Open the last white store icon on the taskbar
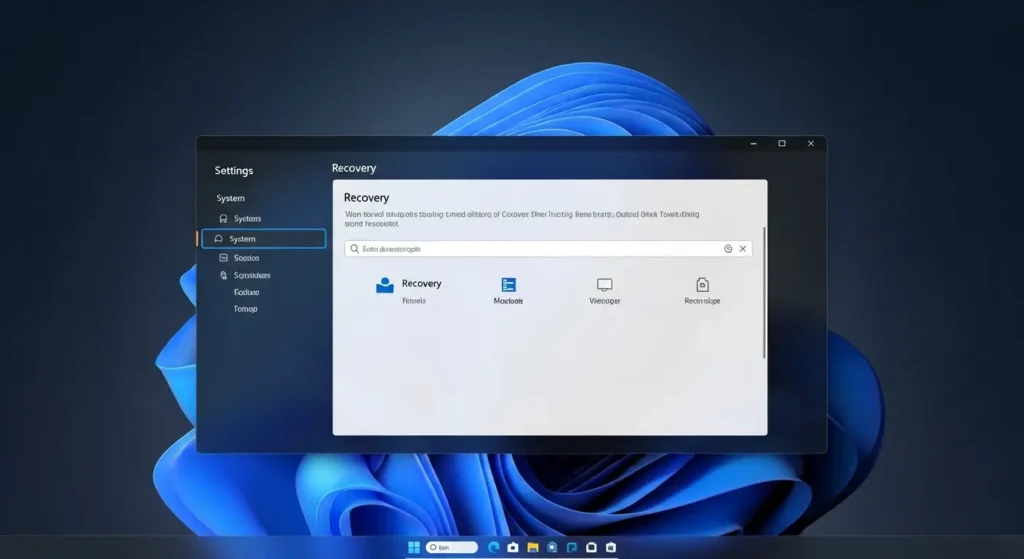The height and width of the screenshot is (559, 1024). [x=611, y=547]
